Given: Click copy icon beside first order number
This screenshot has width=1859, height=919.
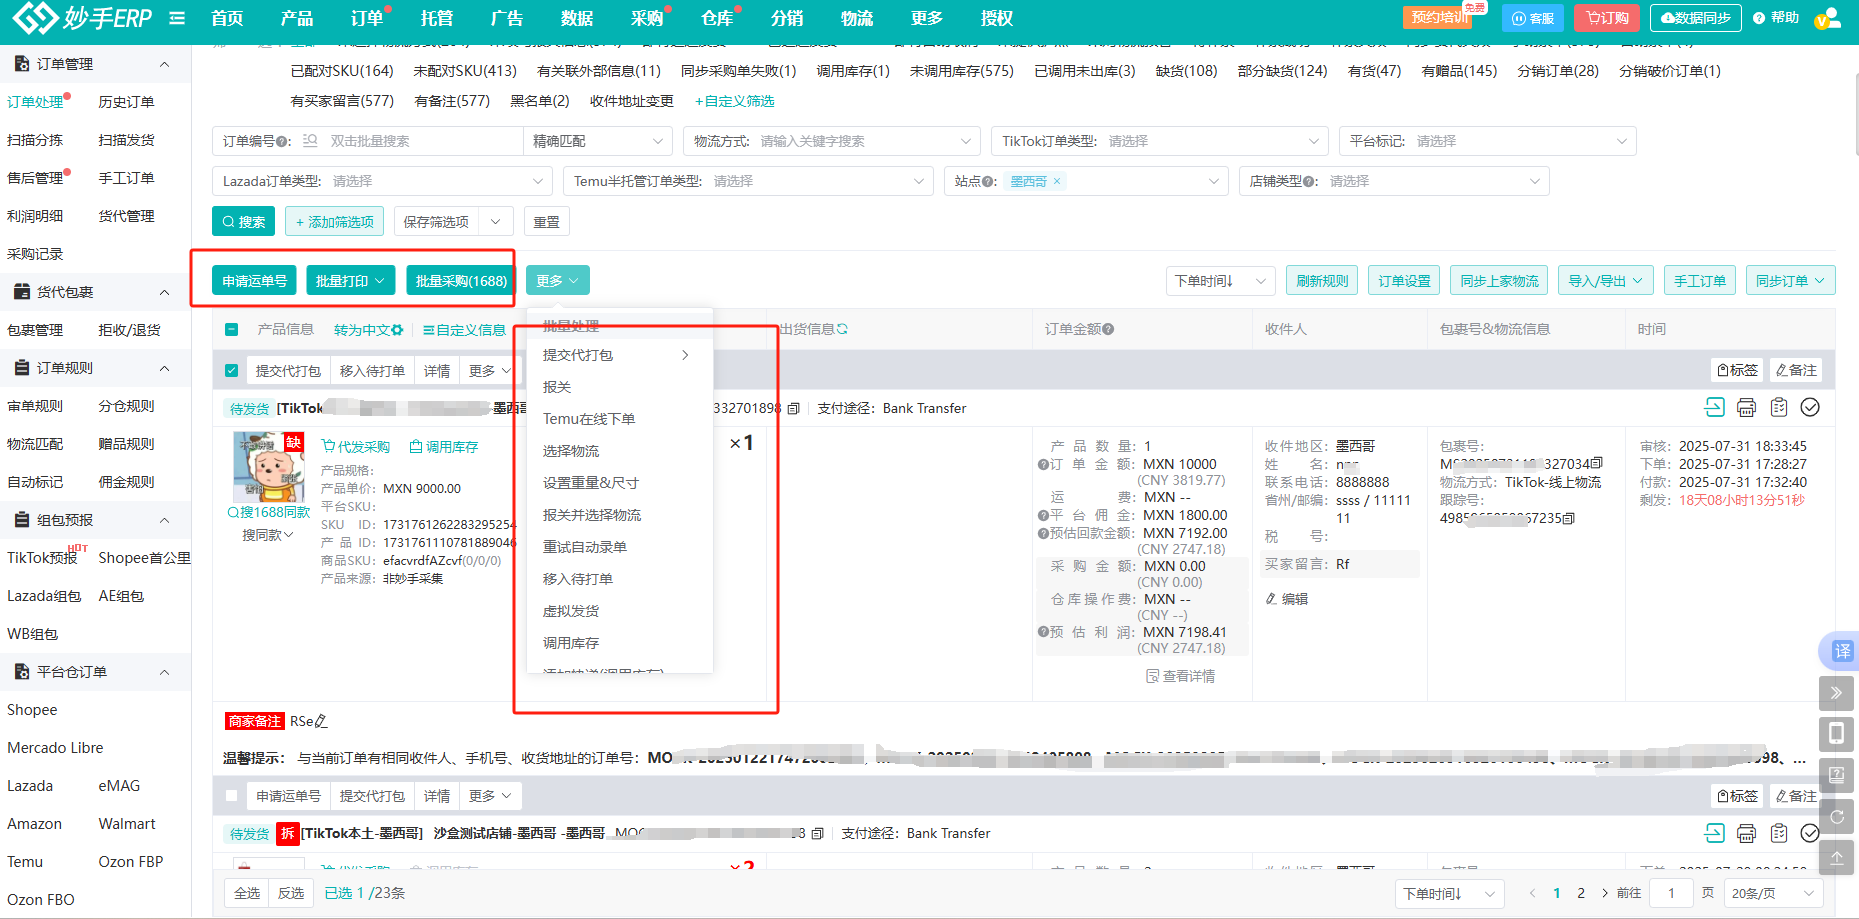Looking at the screenshot, I should pos(793,408).
